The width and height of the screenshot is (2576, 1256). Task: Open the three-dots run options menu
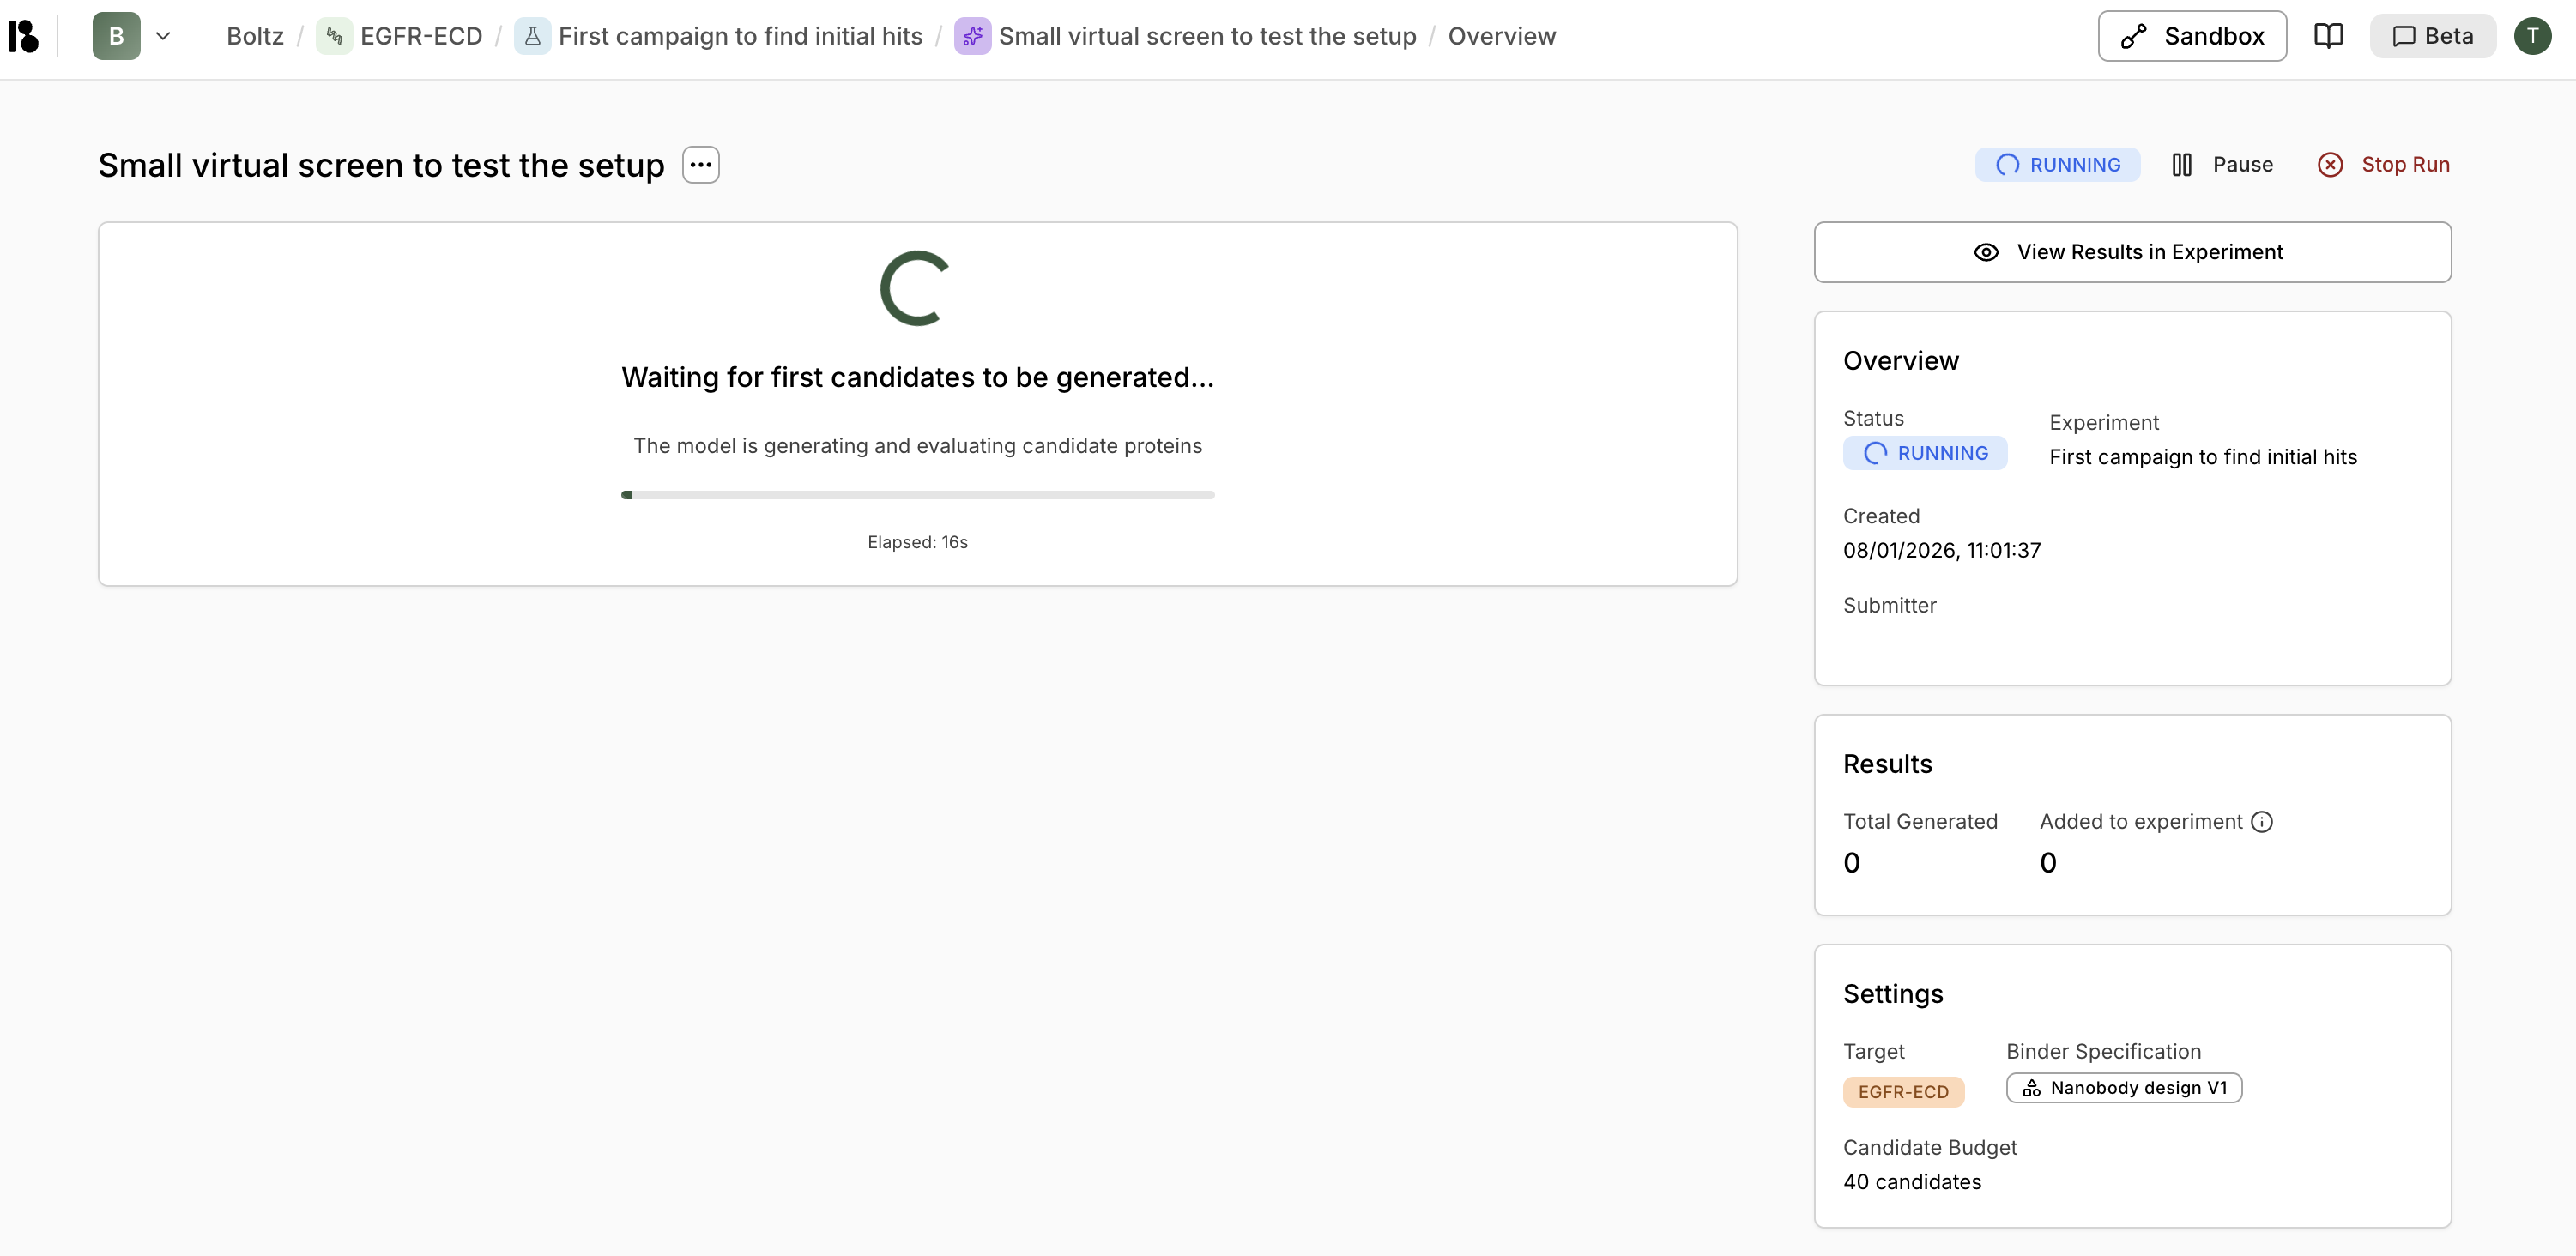[x=700, y=165]
